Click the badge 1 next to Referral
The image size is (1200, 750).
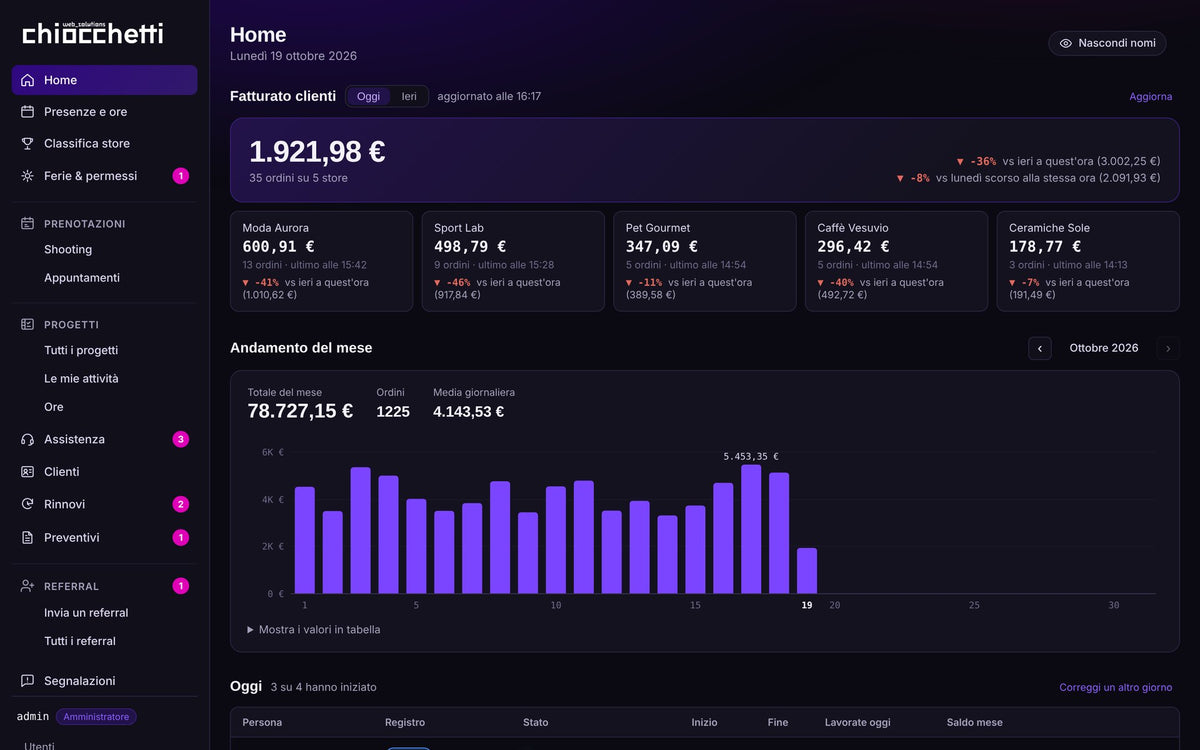click(181, 586)
